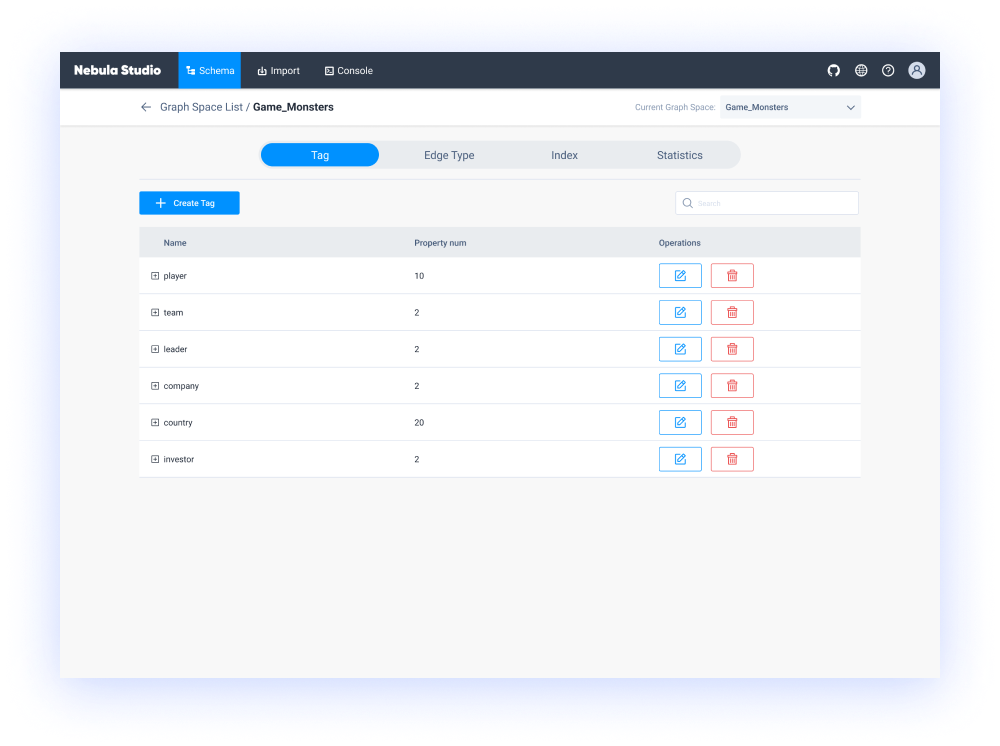Click the user profile avatar icon
Viewport: 1000px width, 746px height.
pyautogui.click(x=917, y=70)
